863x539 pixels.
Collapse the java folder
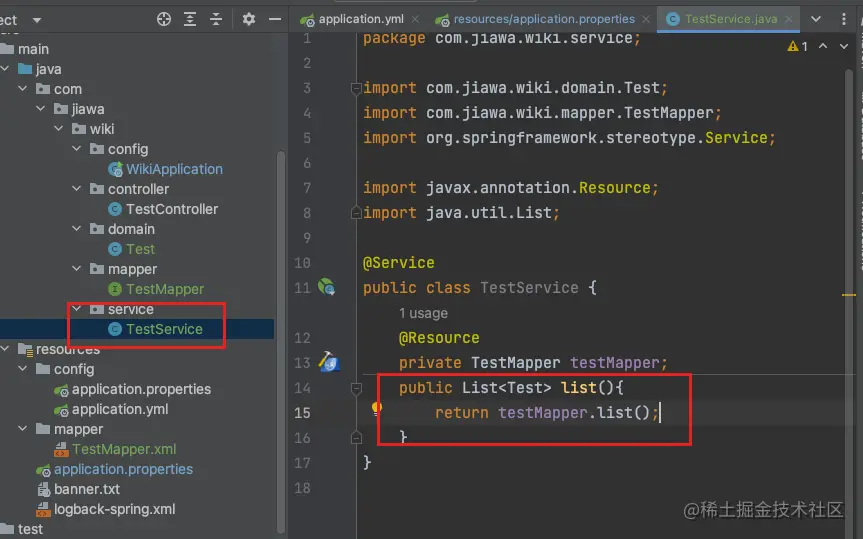pyautogui.click(x=5, y=69)
